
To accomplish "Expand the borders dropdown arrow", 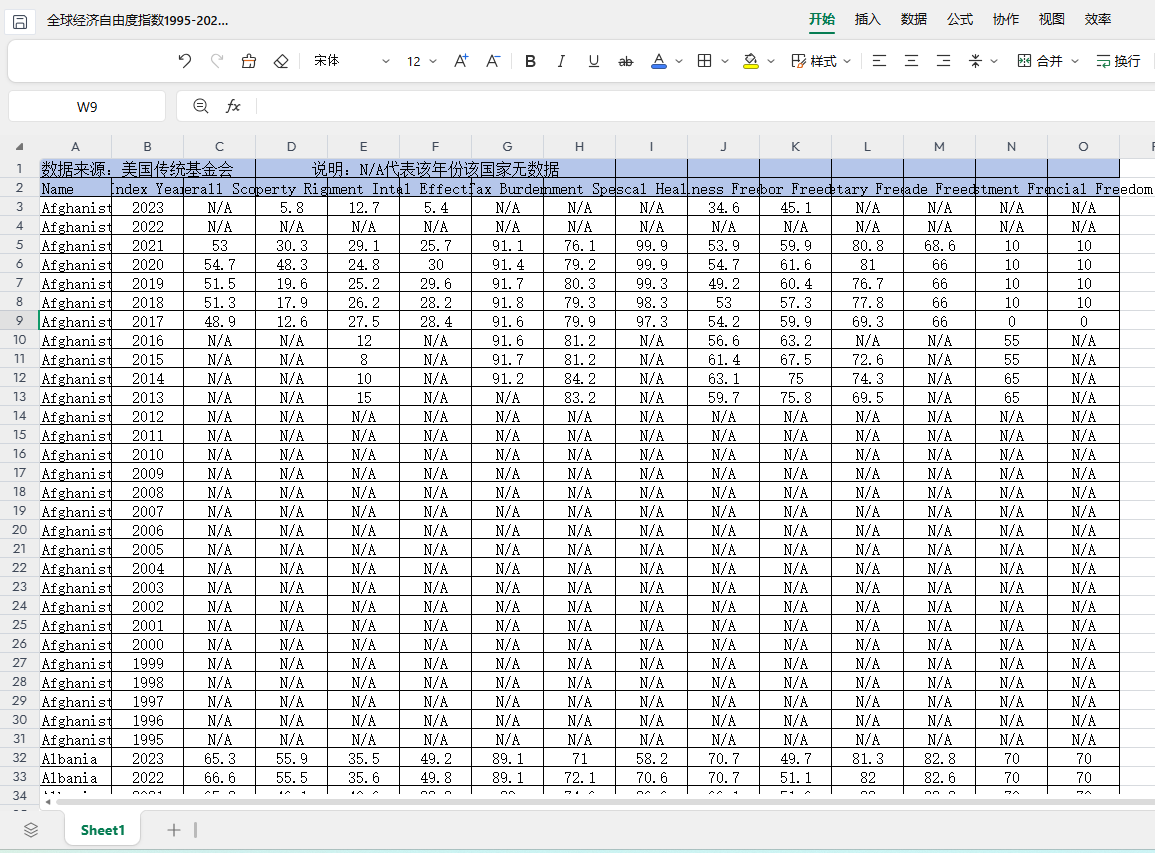I will (725, 61).
